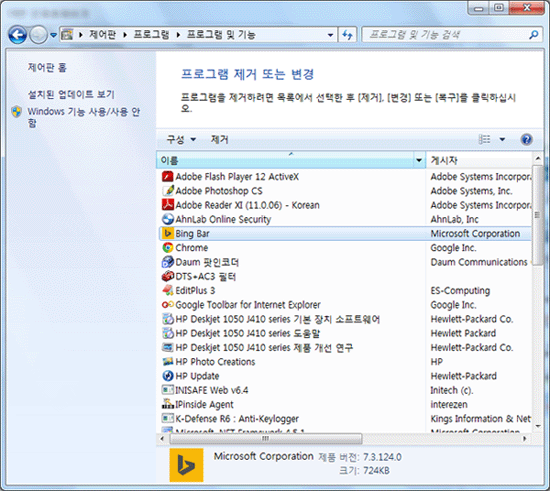The width and height of the screenshot is (550, 491).
Task: Click the horizontal scrollbar thumb
Action: [x=266, y=438]
